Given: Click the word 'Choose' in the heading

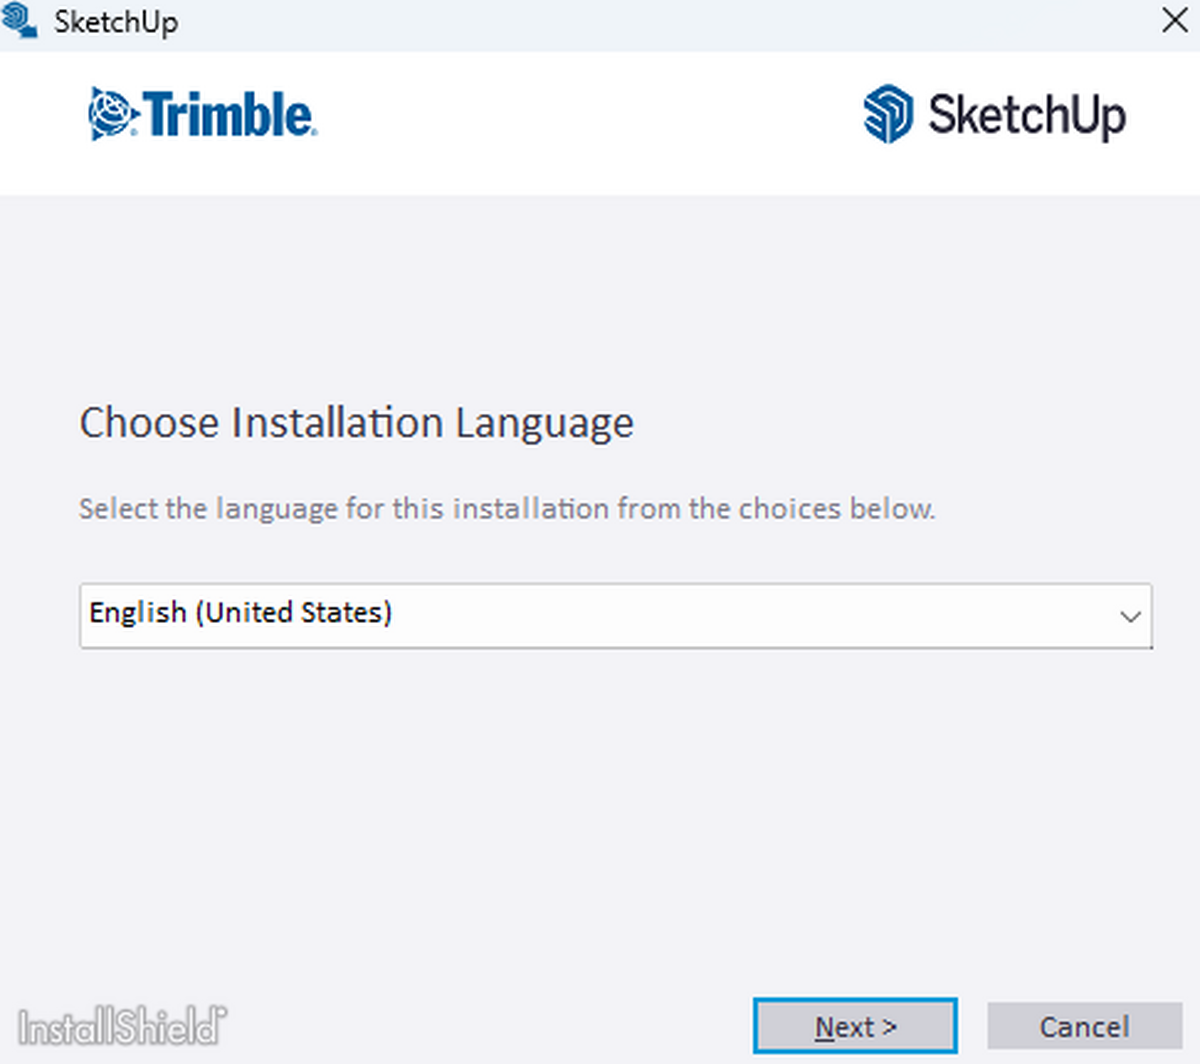Looking at the screenshot, I should coord(149,423).
